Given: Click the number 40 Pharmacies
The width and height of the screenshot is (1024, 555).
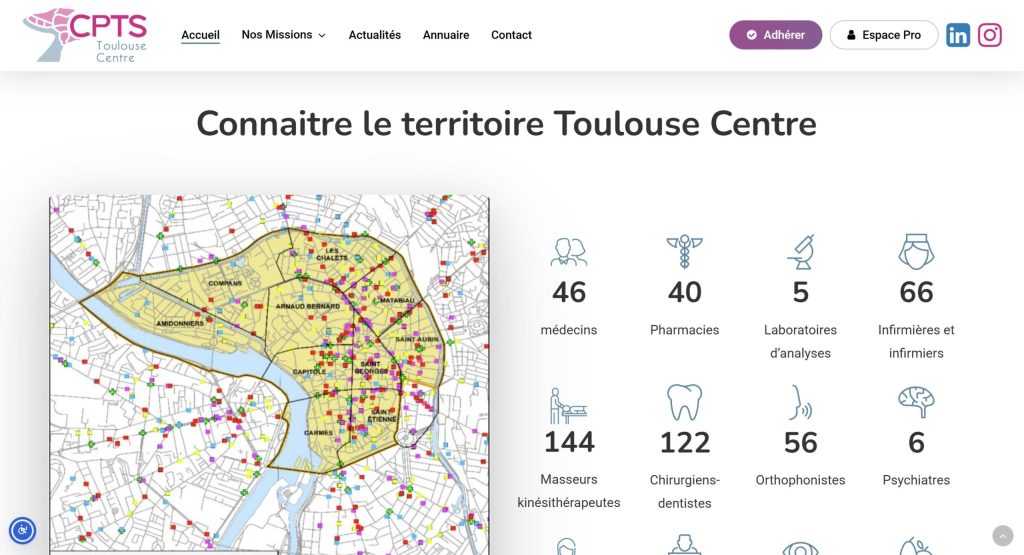Looking at the screenshot, I should pyautogui.click(x=684, y=292).
